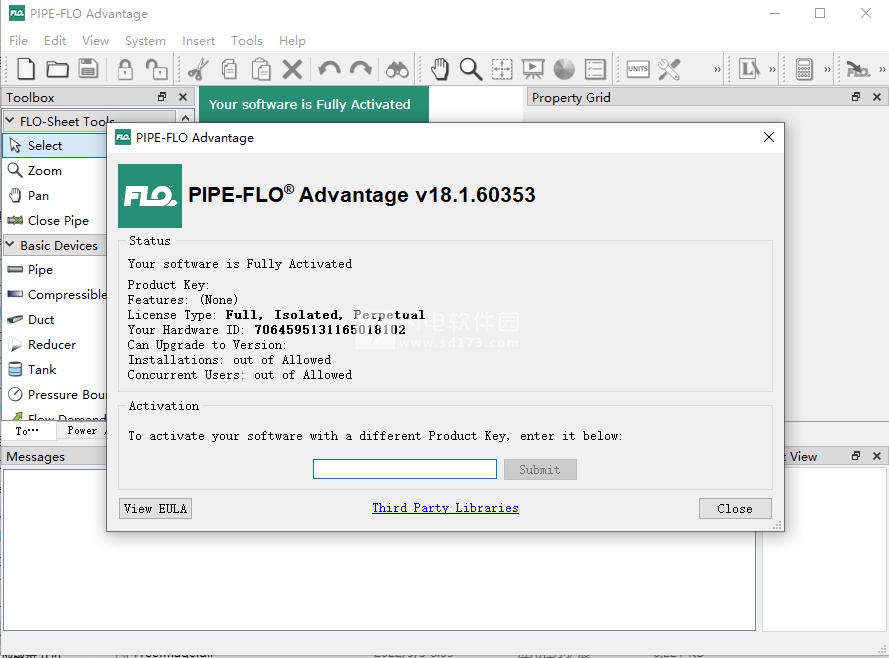This screenshot has width=889, height=658.
Task: Expand overflow chevron after FLO arrow icon
Action: pyautogui.click(x=882, y=69)
